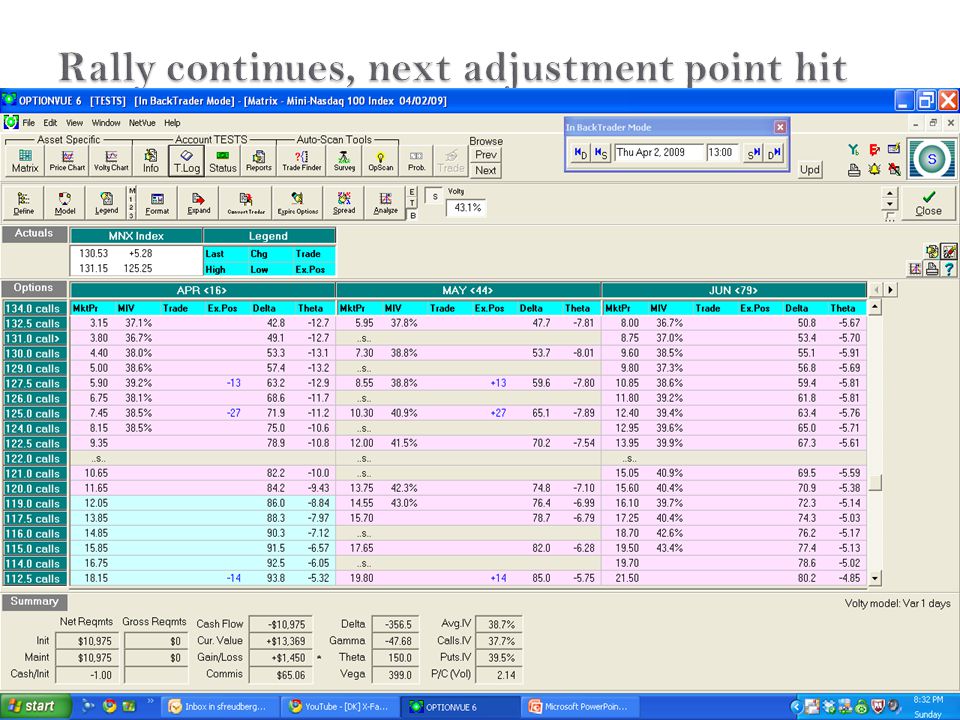Click the options table vertical scroll thumb
Viewport: 960px width, 720px height.
point(876,483)
